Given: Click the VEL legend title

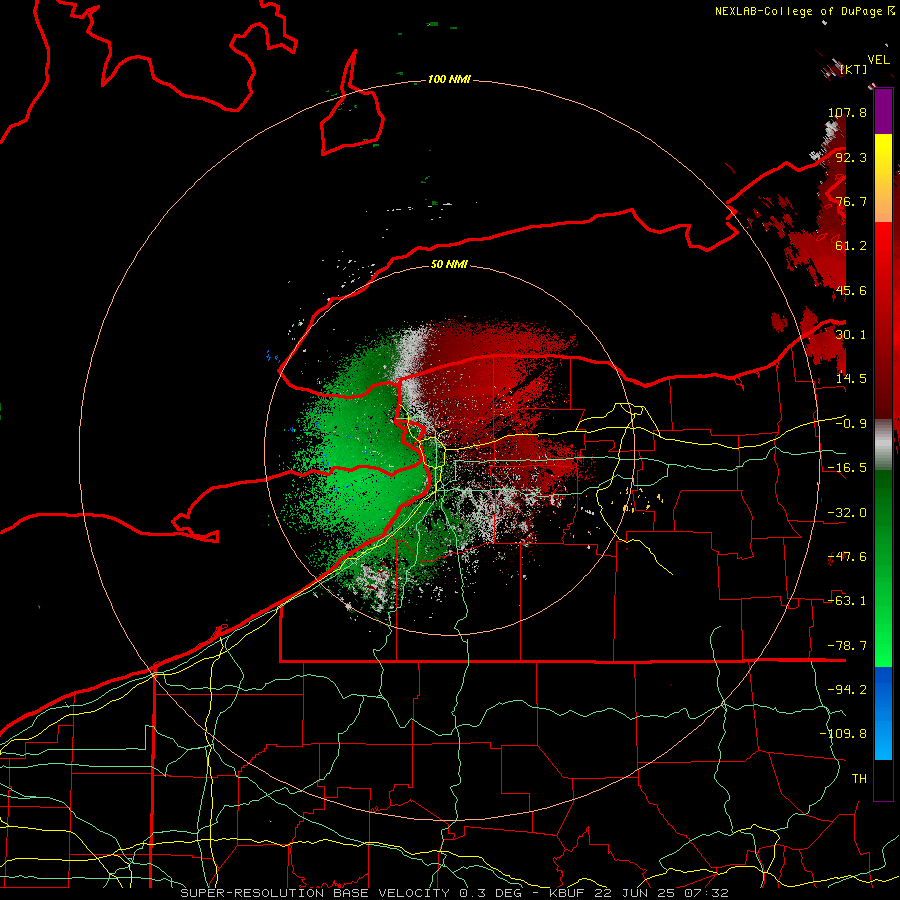Looking at the screenshot, I should (x=878, y=60).
